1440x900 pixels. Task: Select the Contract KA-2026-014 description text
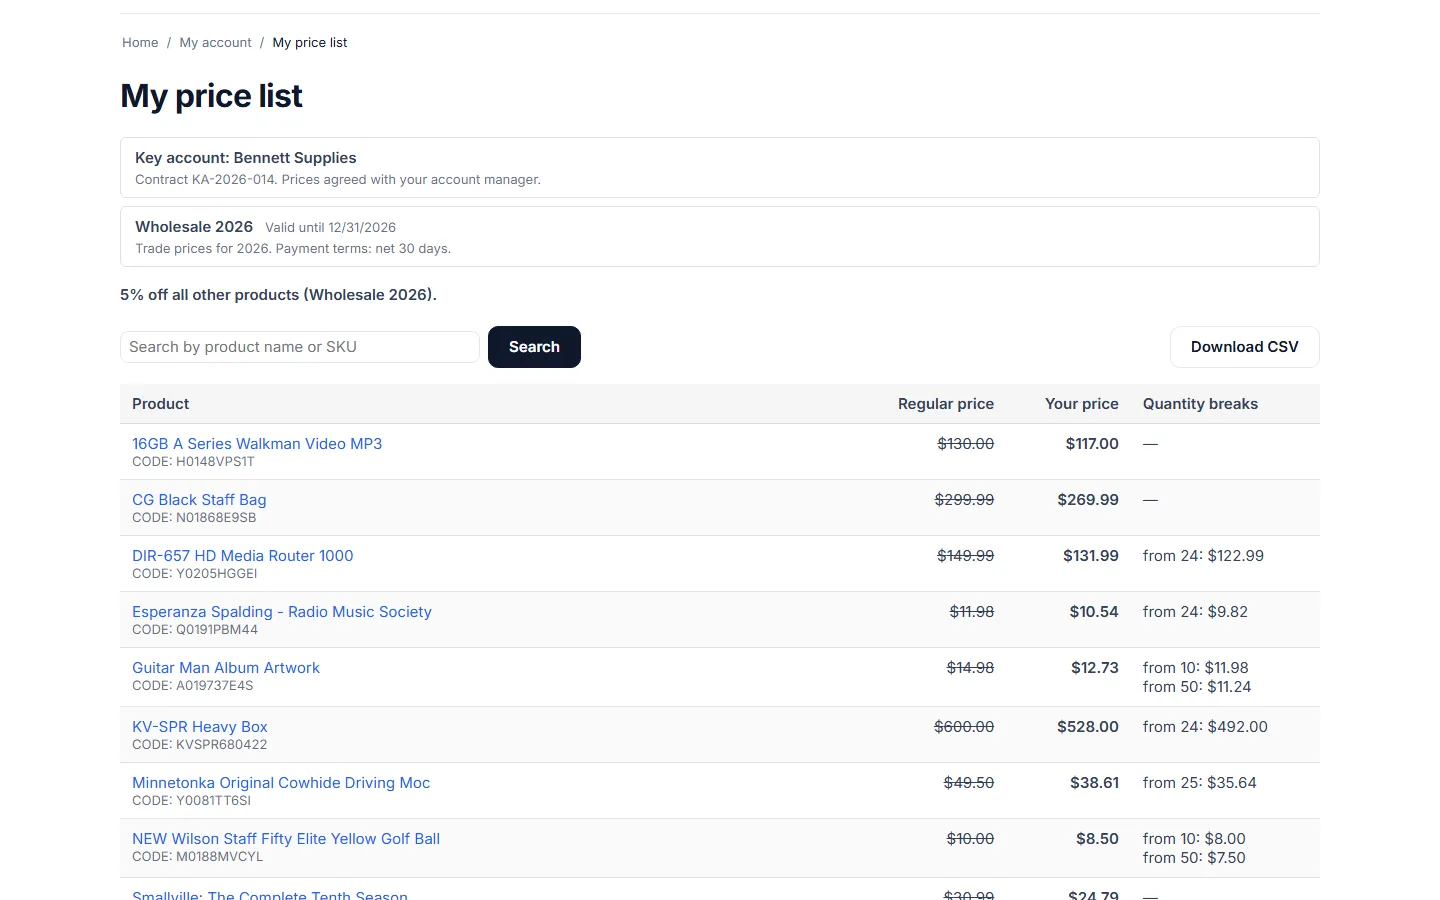(x=338, y=180)
